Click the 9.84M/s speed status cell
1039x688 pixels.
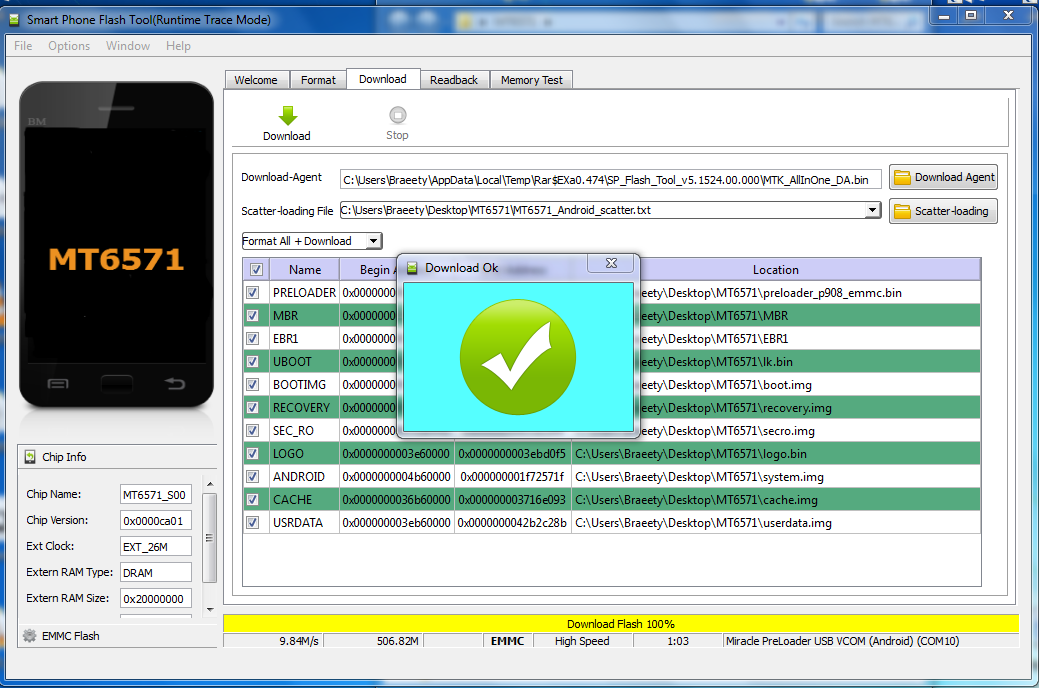click(x=273, y=641)
